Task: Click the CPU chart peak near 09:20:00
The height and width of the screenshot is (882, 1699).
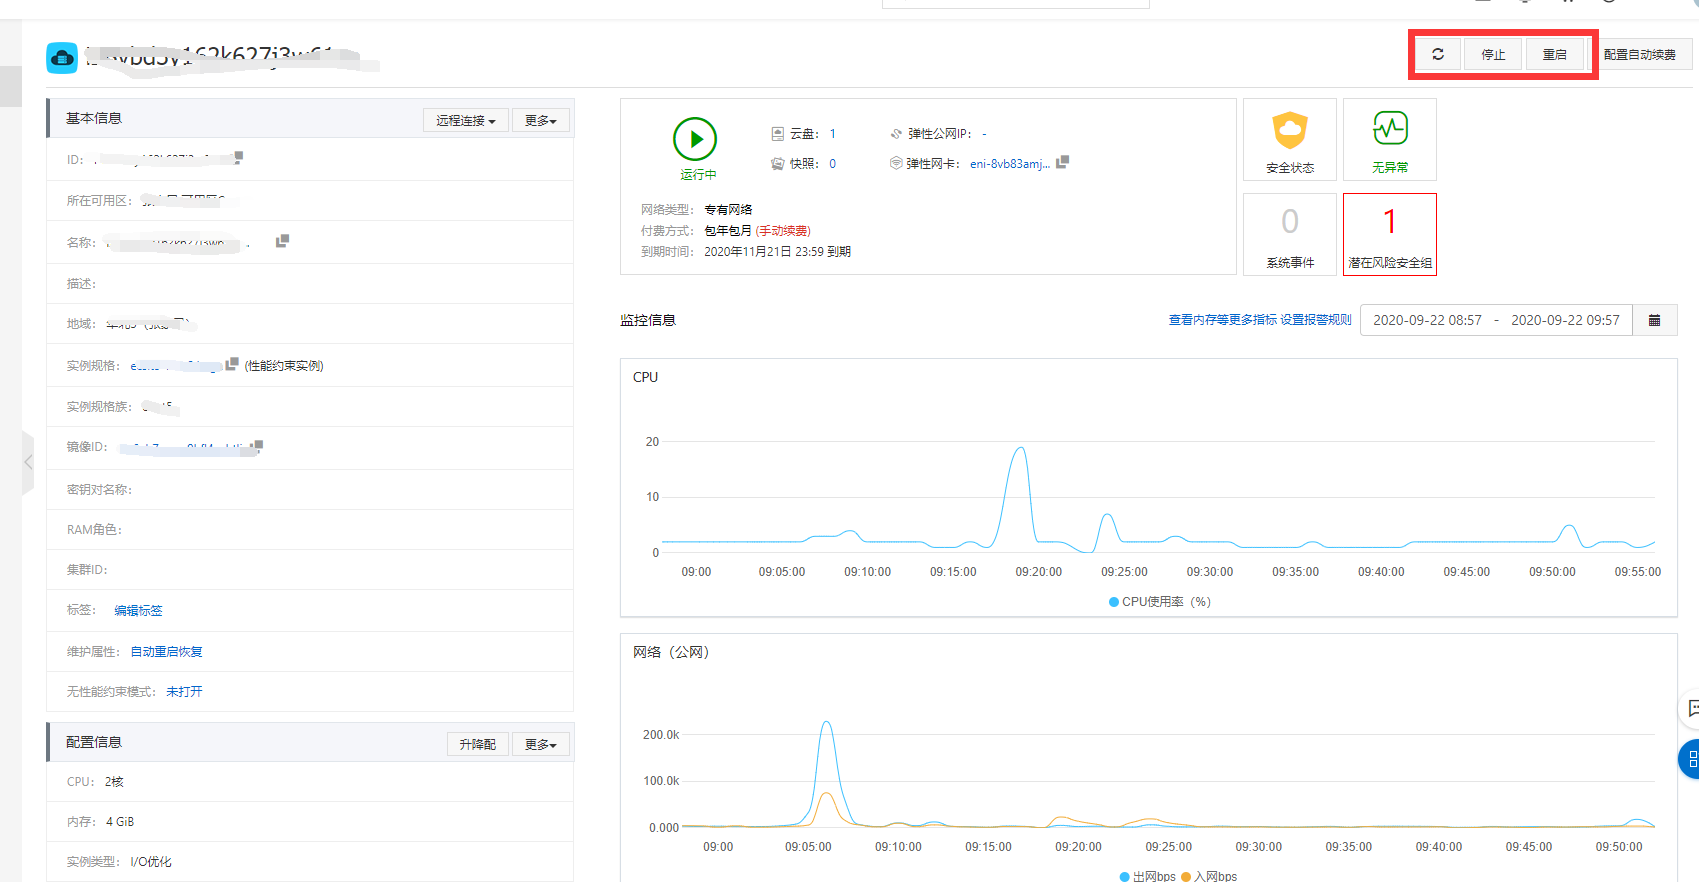Action: pyautogui.click(x=1020, y=448)
